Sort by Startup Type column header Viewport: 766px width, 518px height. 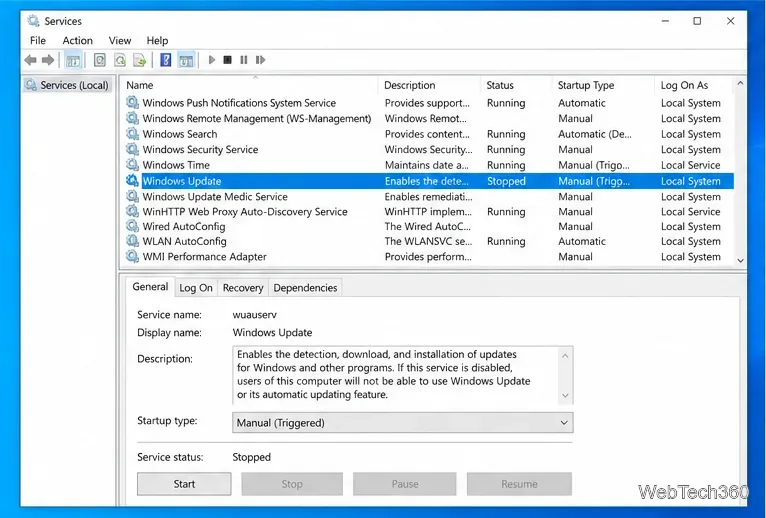[x=603, y=85]
